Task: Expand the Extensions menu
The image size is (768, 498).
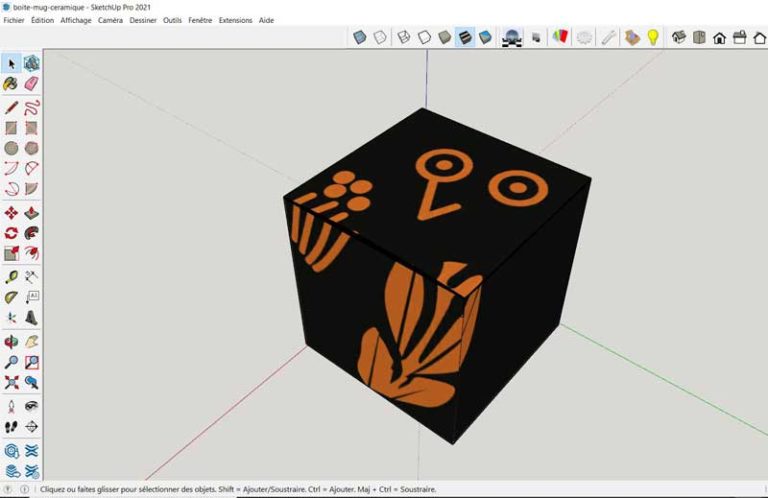Action: (235, 20)
